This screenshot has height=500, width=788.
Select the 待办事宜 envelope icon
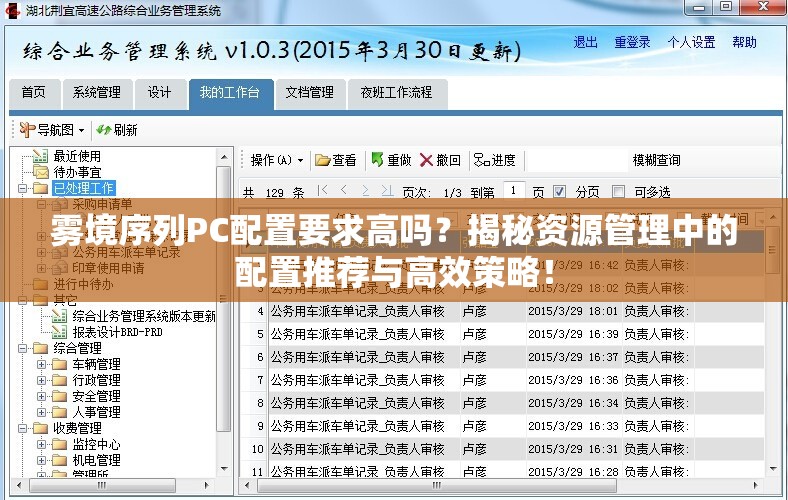pos(41,172)
